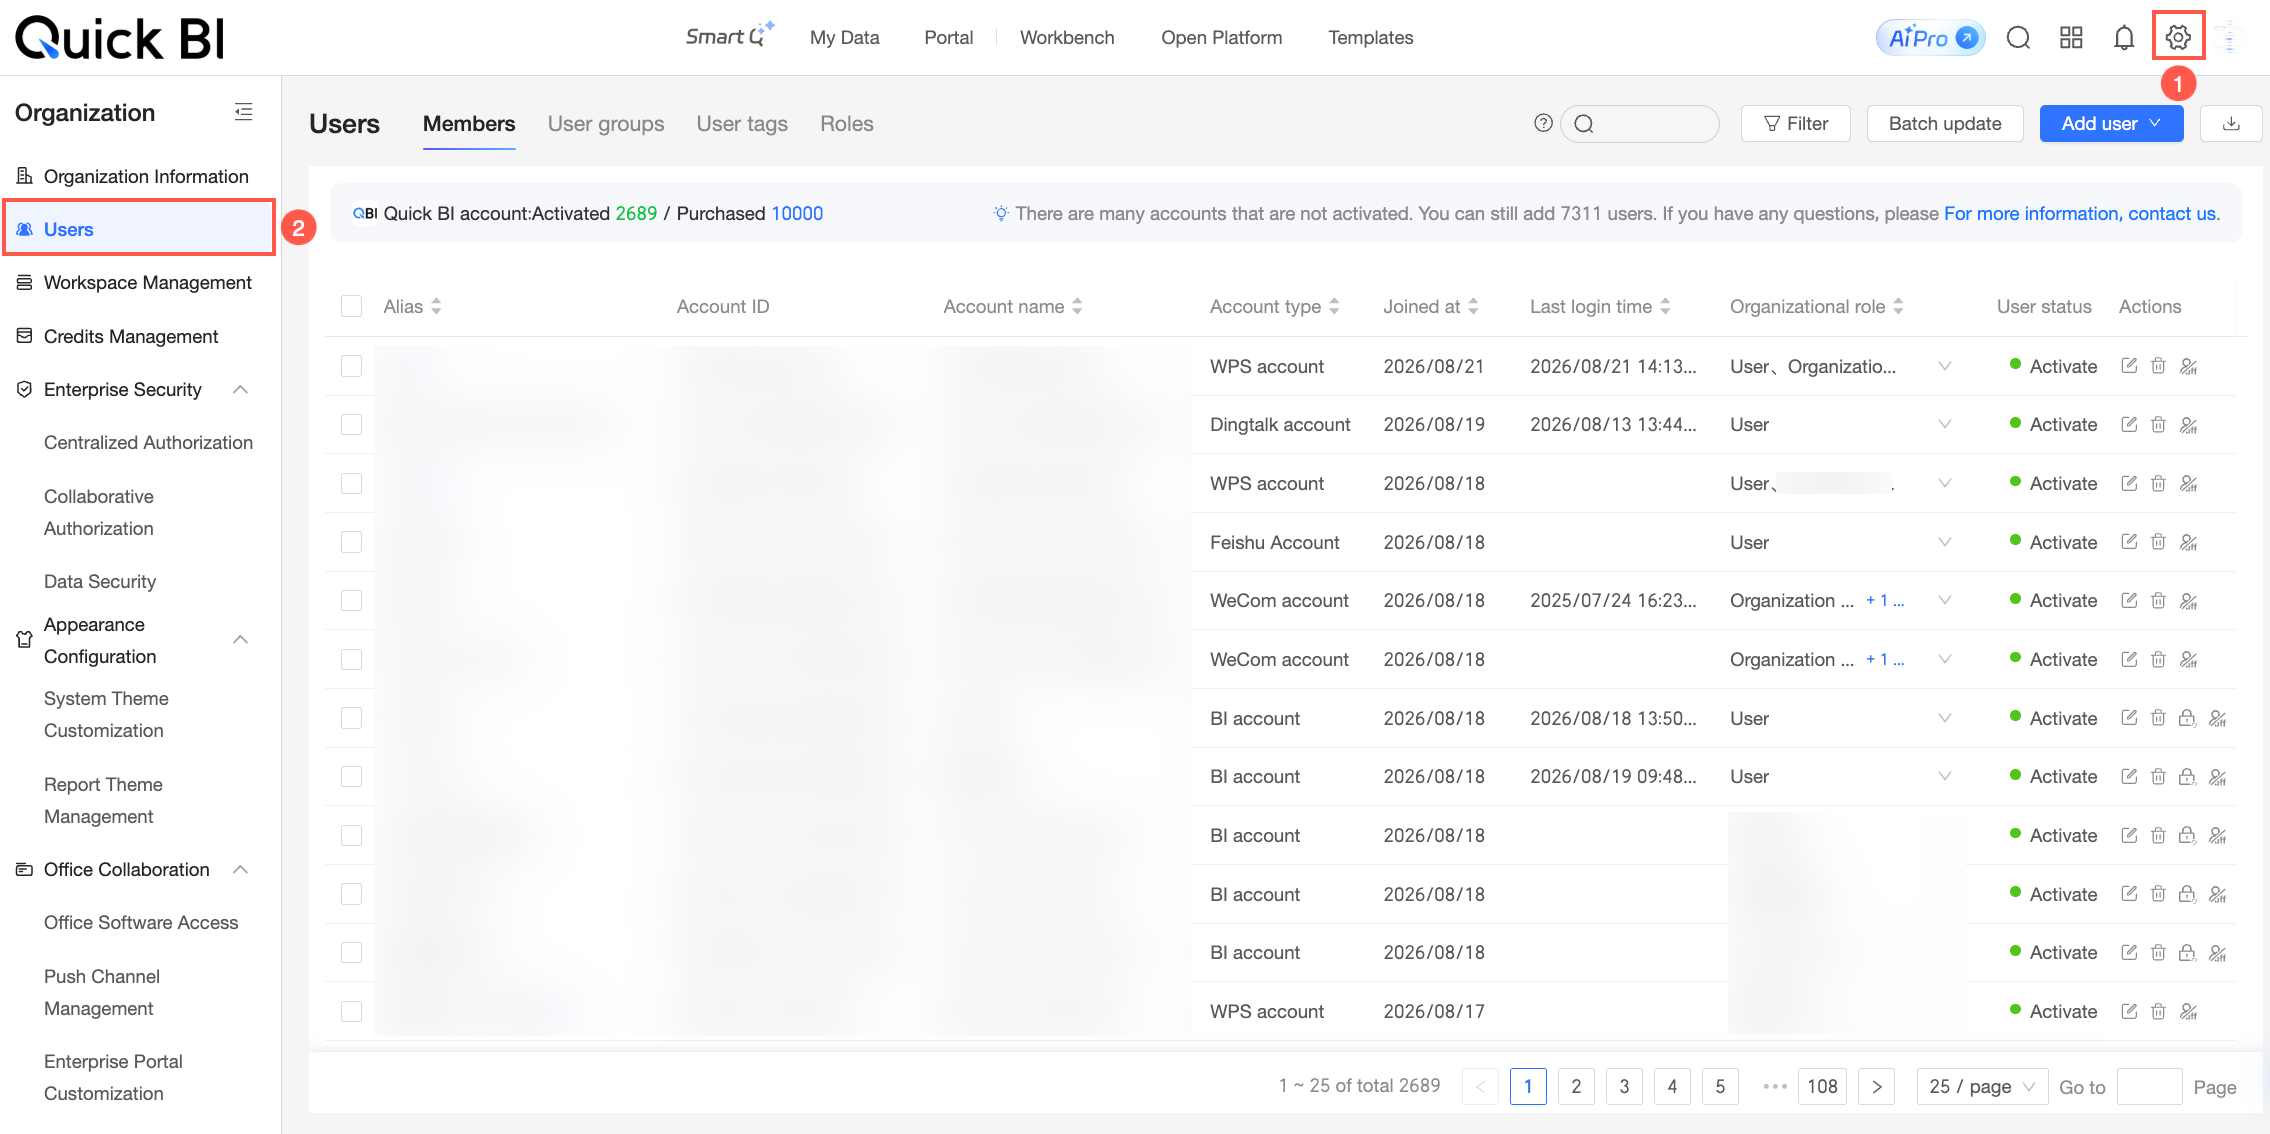
Task: Edit the BI account with login 09:48
Action: click(x=2129, y=776)
